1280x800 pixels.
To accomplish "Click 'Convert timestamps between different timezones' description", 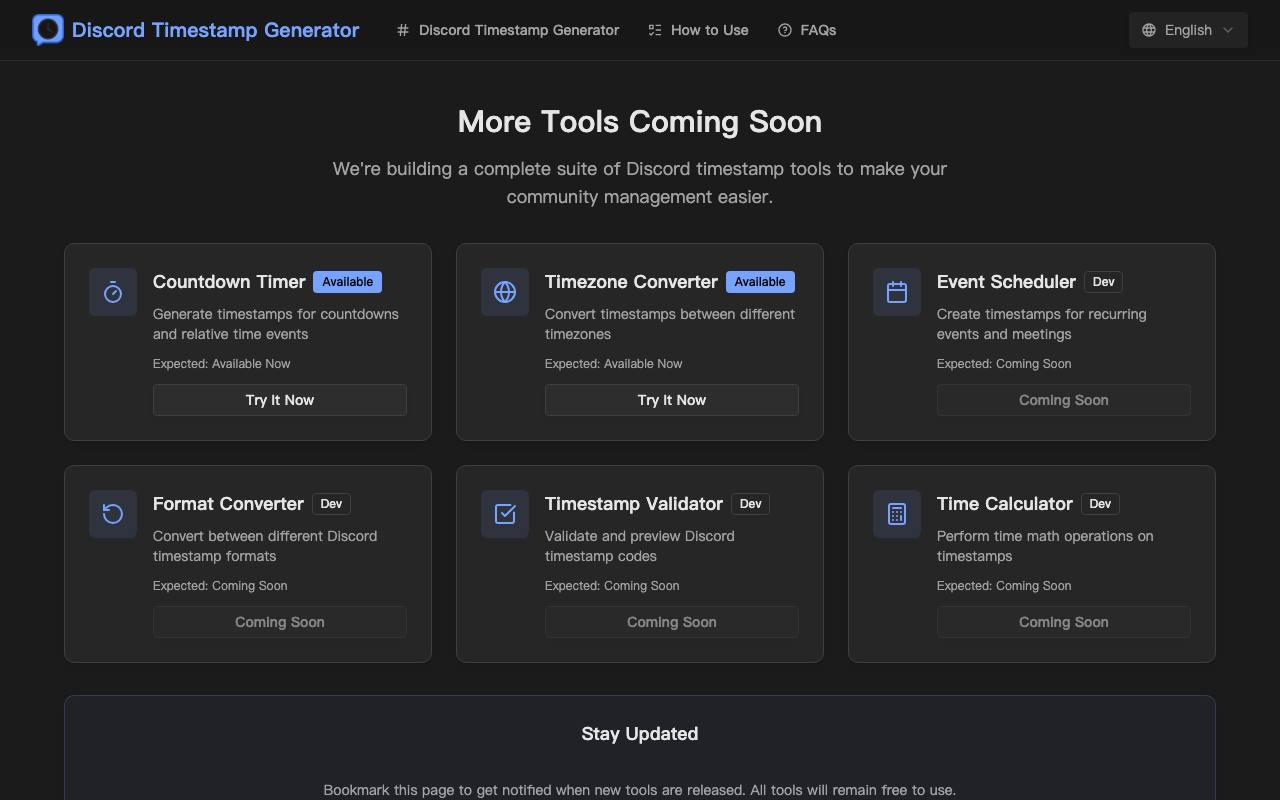I will 670,324.
